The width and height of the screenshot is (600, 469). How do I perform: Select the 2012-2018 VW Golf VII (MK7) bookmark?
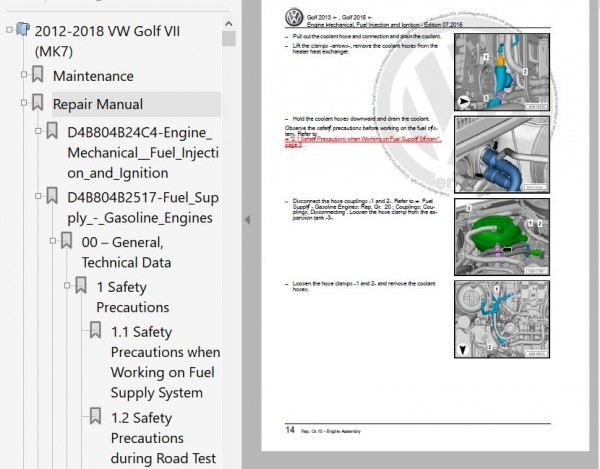tap(107, 41)
